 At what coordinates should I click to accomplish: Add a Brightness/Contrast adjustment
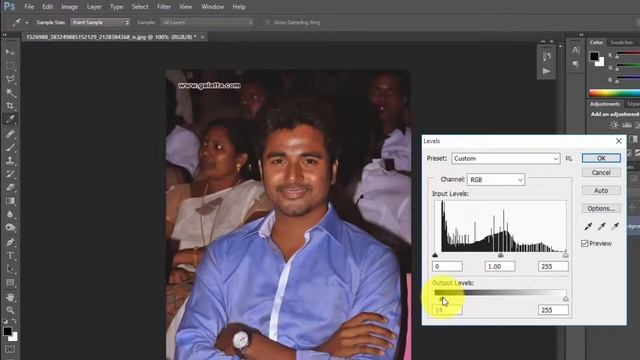coord(614,125)
